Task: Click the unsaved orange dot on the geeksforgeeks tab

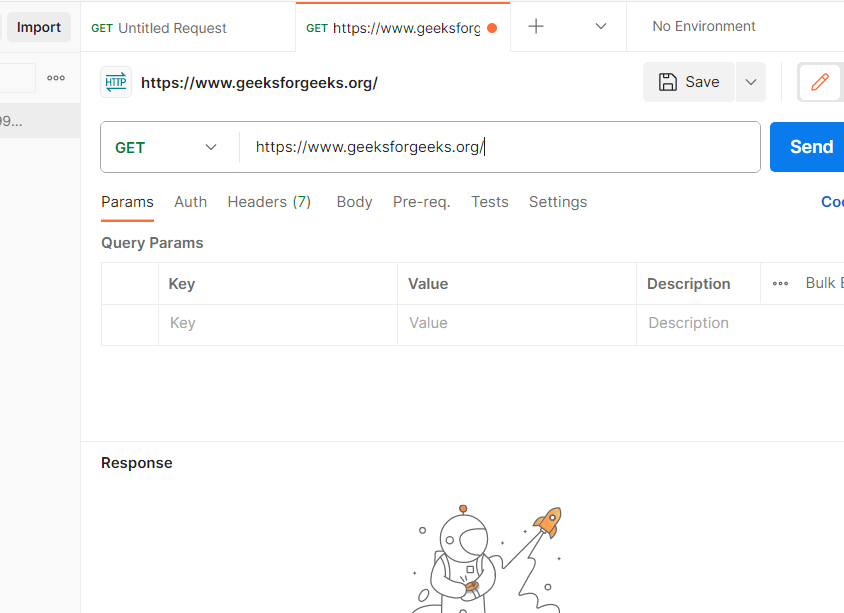Action: (x=492, y=28)
